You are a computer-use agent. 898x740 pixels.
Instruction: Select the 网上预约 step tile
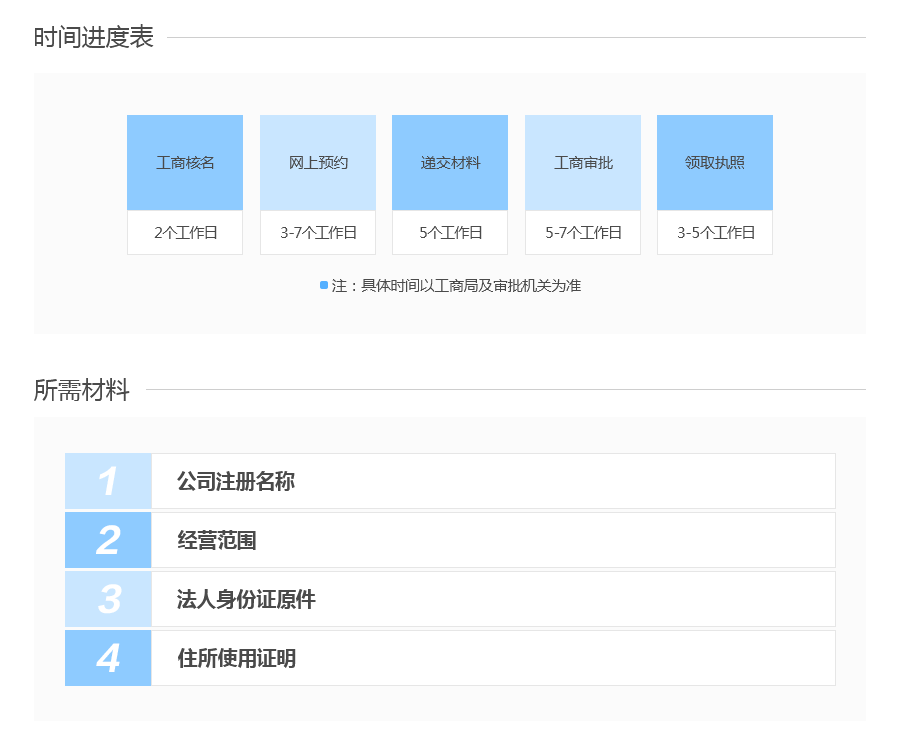coord(318,163)
